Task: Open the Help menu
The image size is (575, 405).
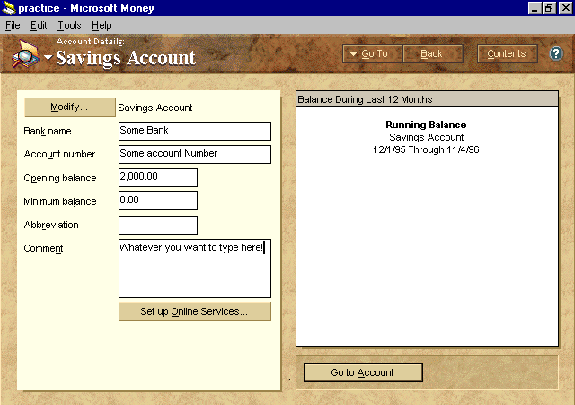Action: coord(101,25)
